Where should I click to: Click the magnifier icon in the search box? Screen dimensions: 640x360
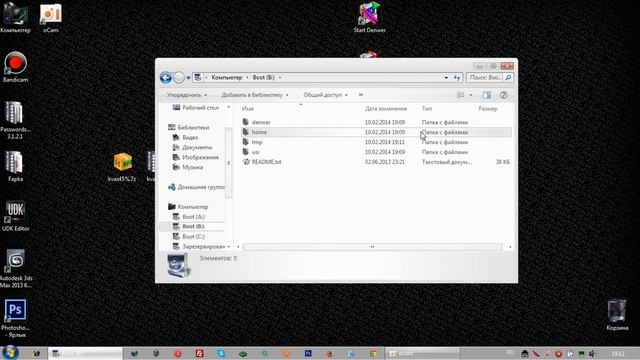coord(508,78)
